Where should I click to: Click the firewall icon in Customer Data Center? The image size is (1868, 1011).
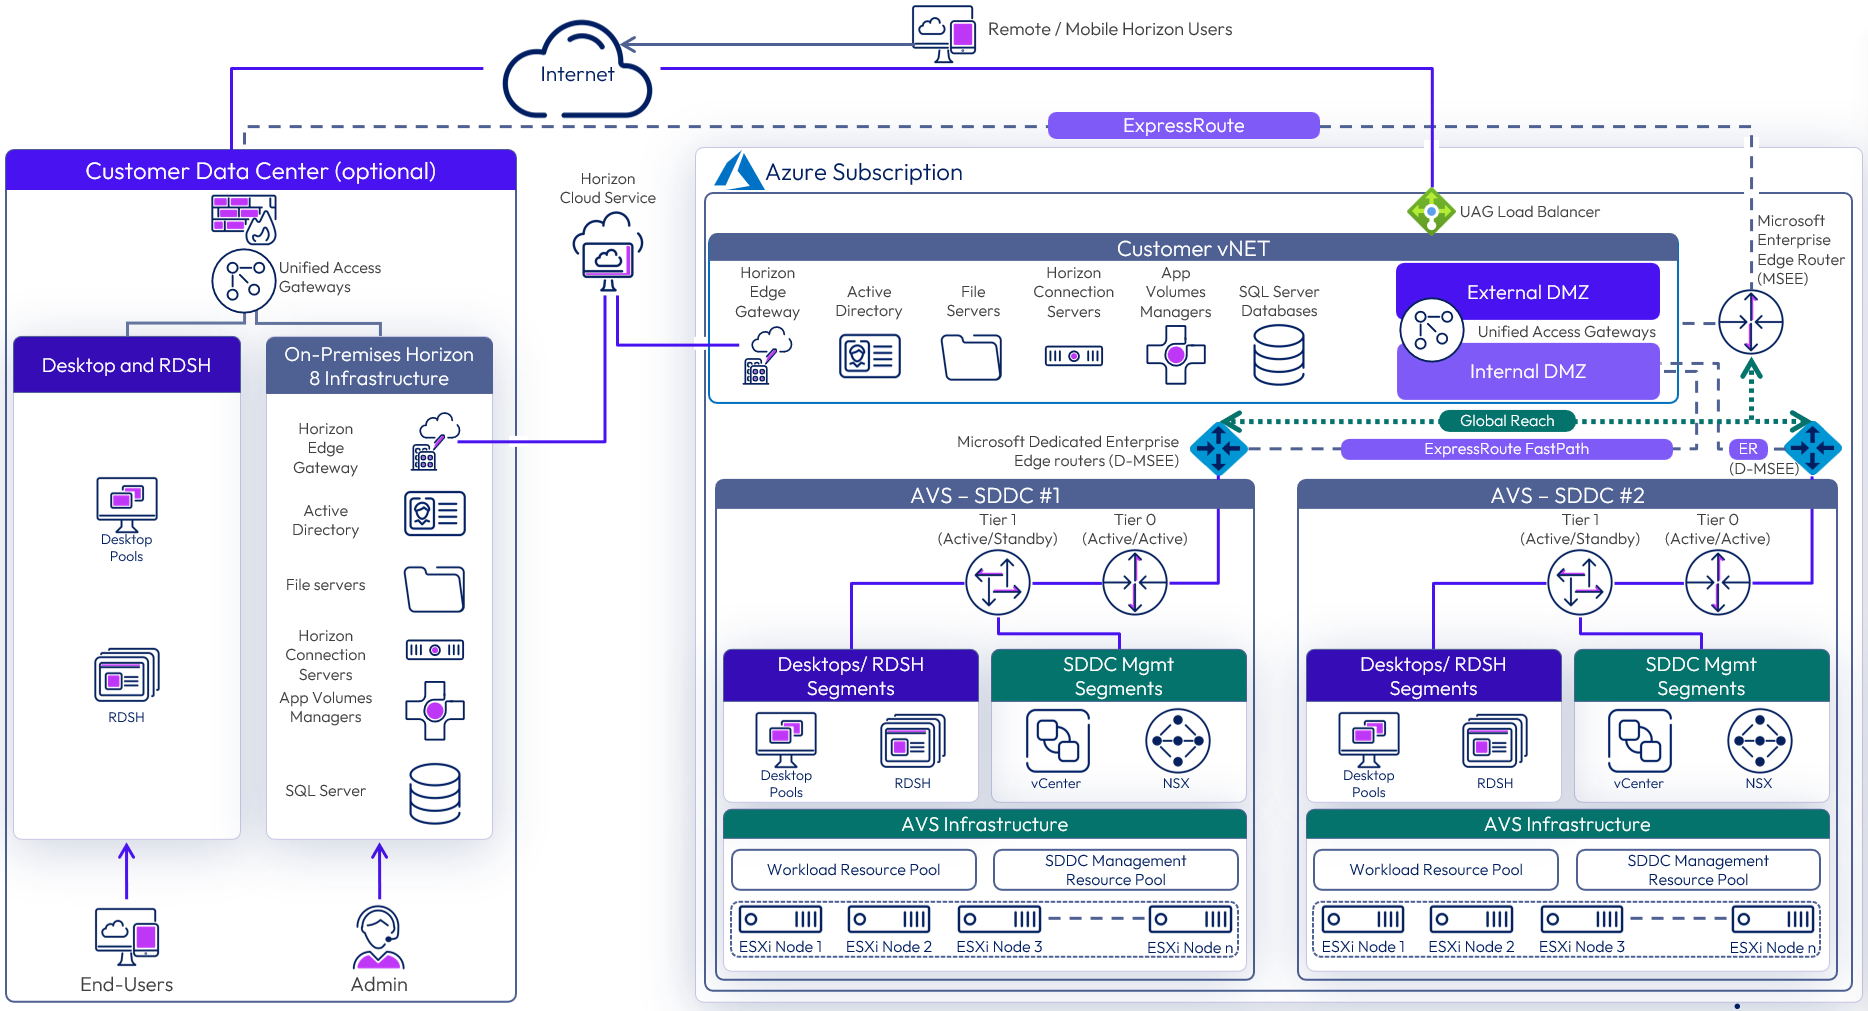[243, 217]
